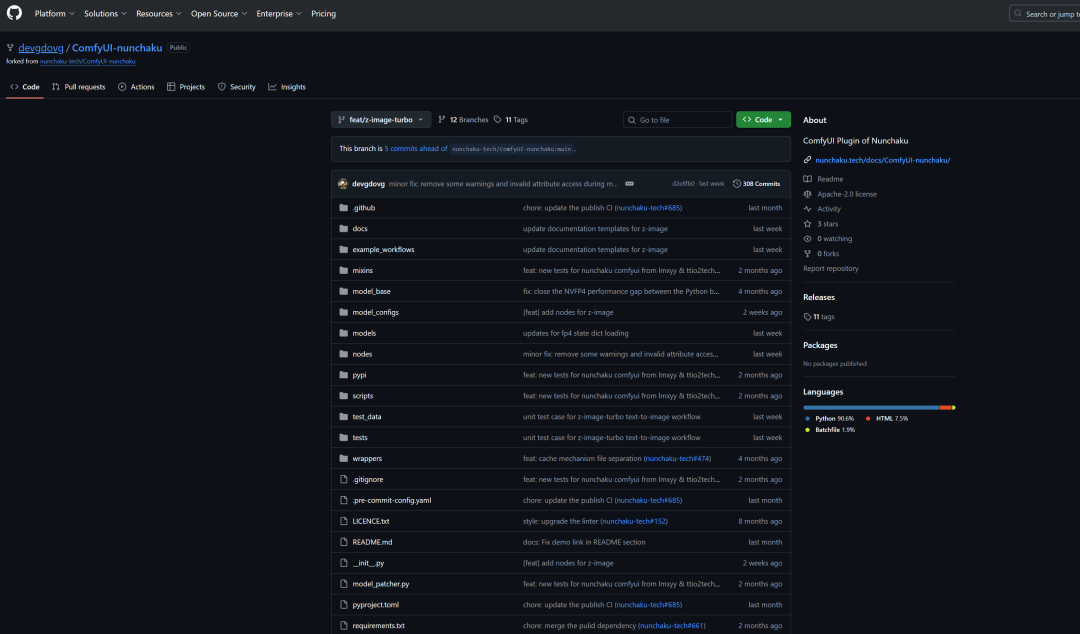
Task: Open the green Code dropdown button
Action: [763, 120]
